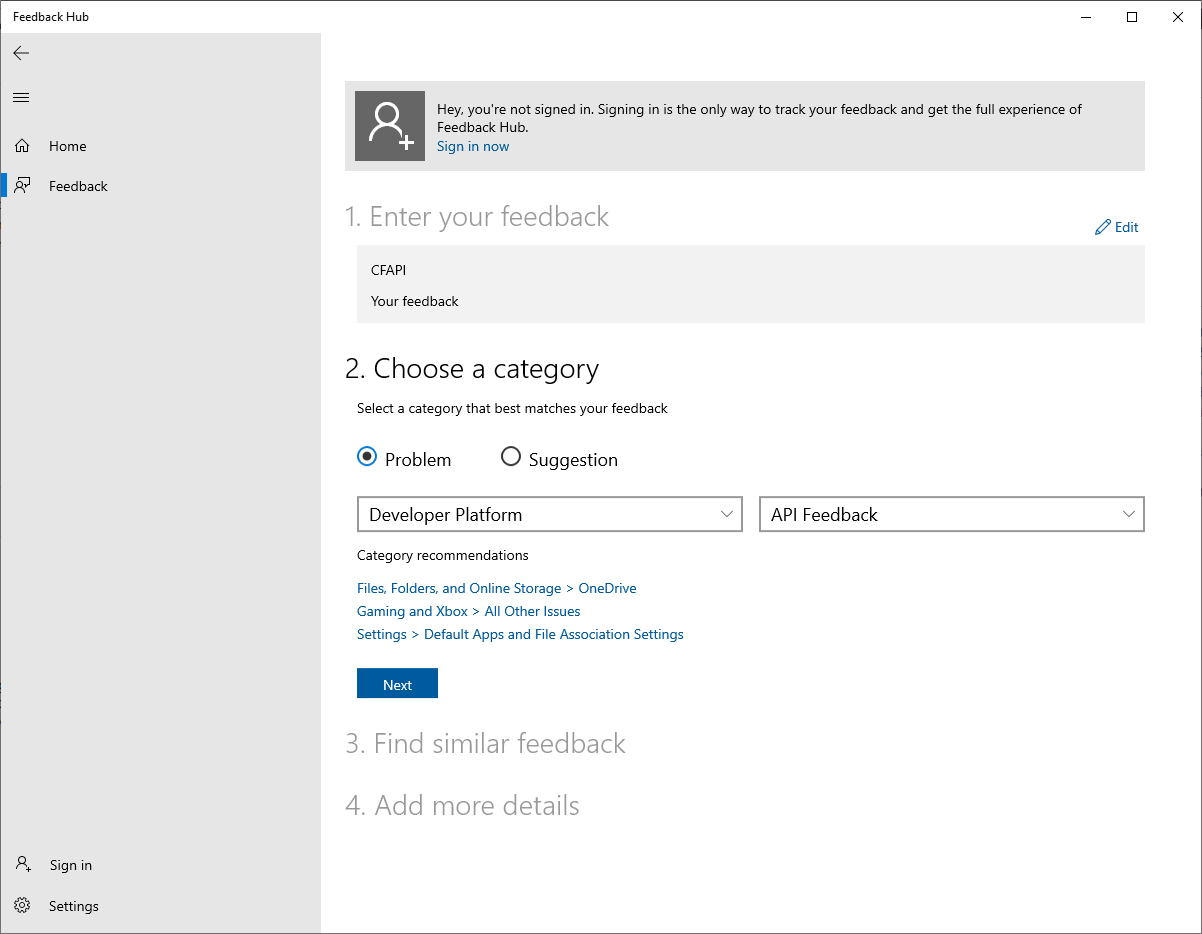Select the Home house icon in sidebar

tap(22, 145)
